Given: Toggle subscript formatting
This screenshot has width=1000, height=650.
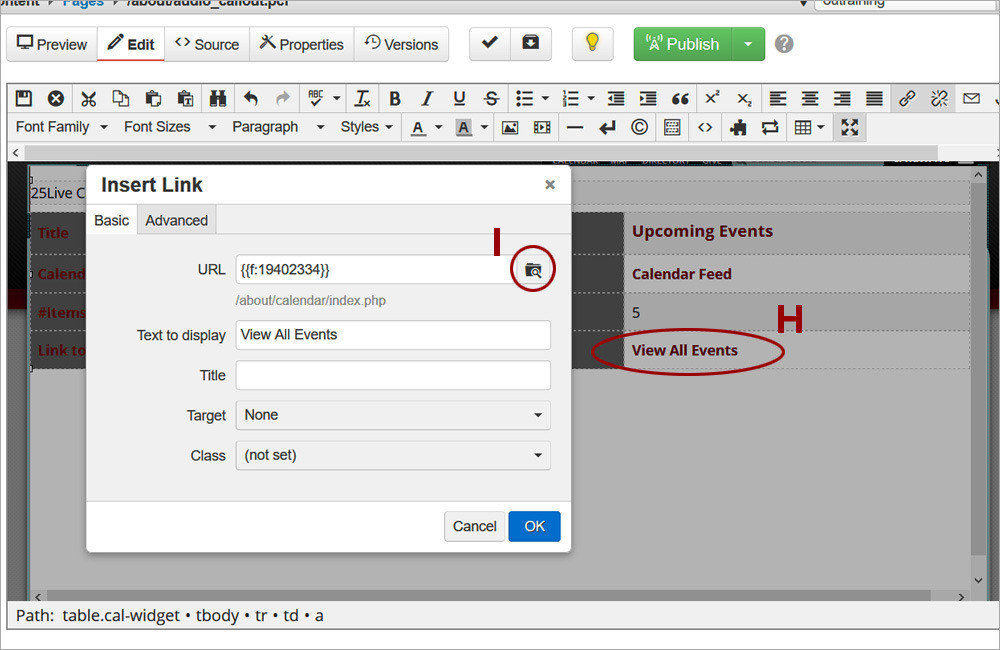Looking at the screenshot, I should [744, 98].
